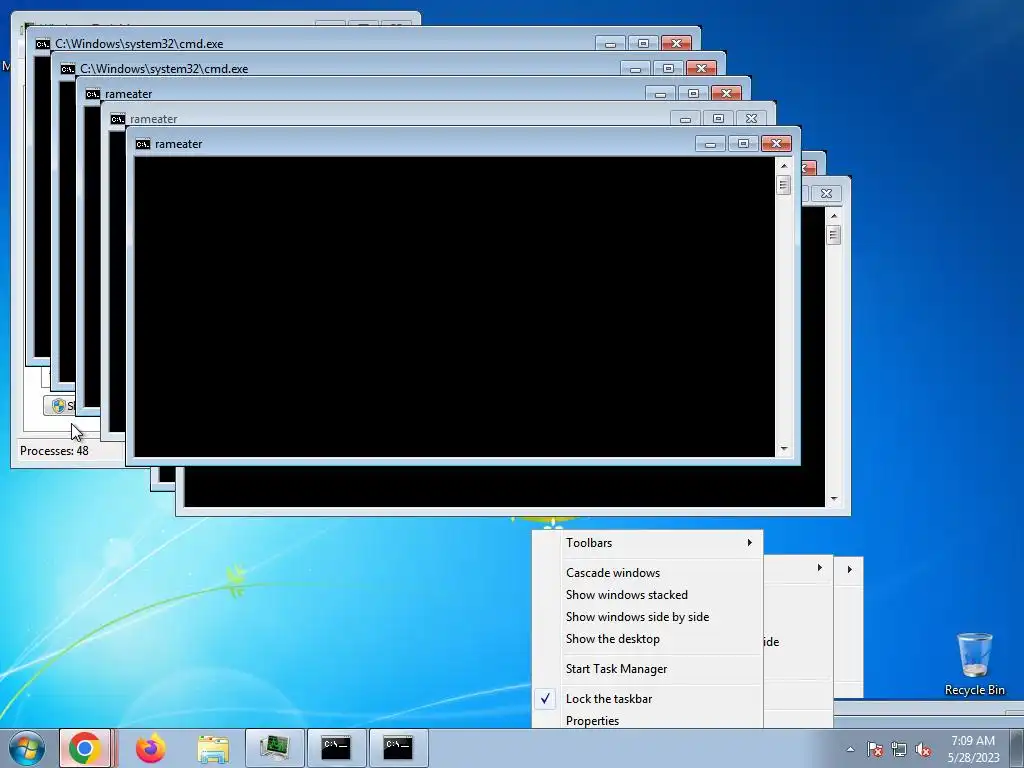Maximize the second cmd.exe window

(x=668, y=68)
